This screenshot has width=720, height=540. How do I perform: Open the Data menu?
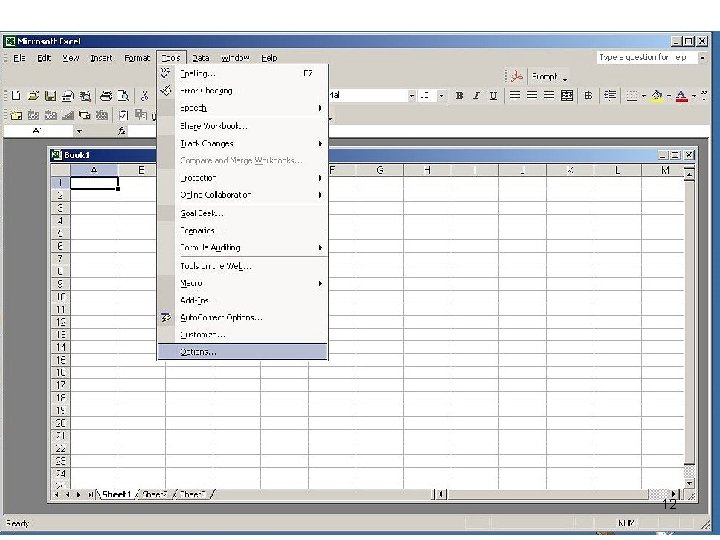pyautogui.click(x=201, y=58)
